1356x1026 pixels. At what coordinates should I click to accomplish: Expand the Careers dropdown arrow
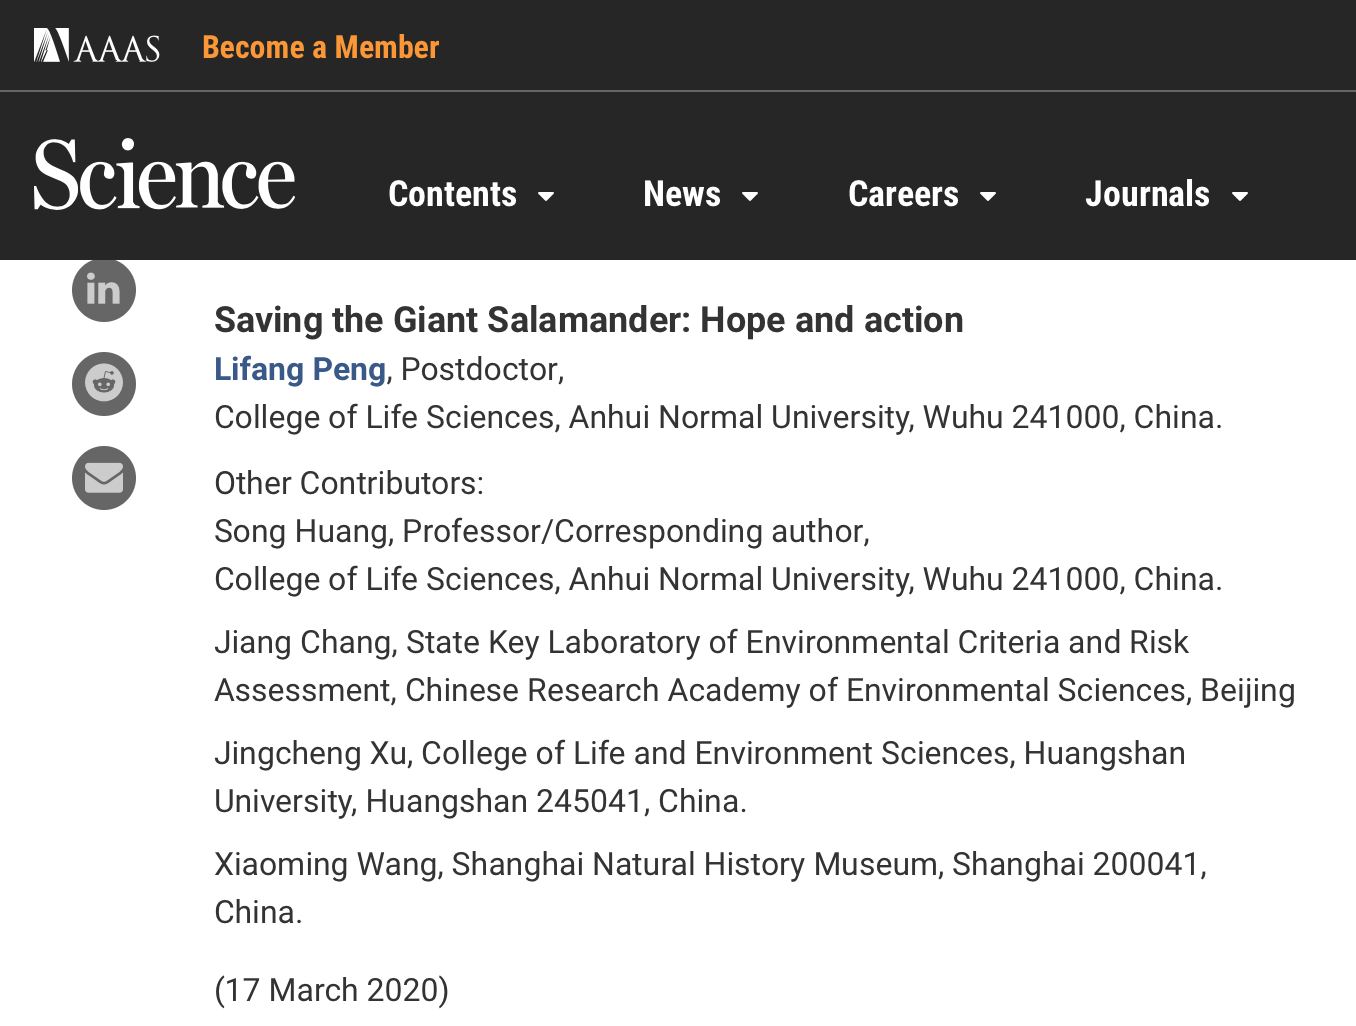coord(988,196)
